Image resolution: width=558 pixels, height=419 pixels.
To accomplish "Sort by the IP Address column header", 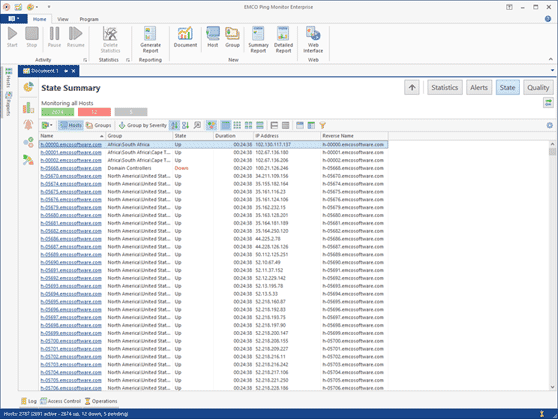I will [287, 136].
